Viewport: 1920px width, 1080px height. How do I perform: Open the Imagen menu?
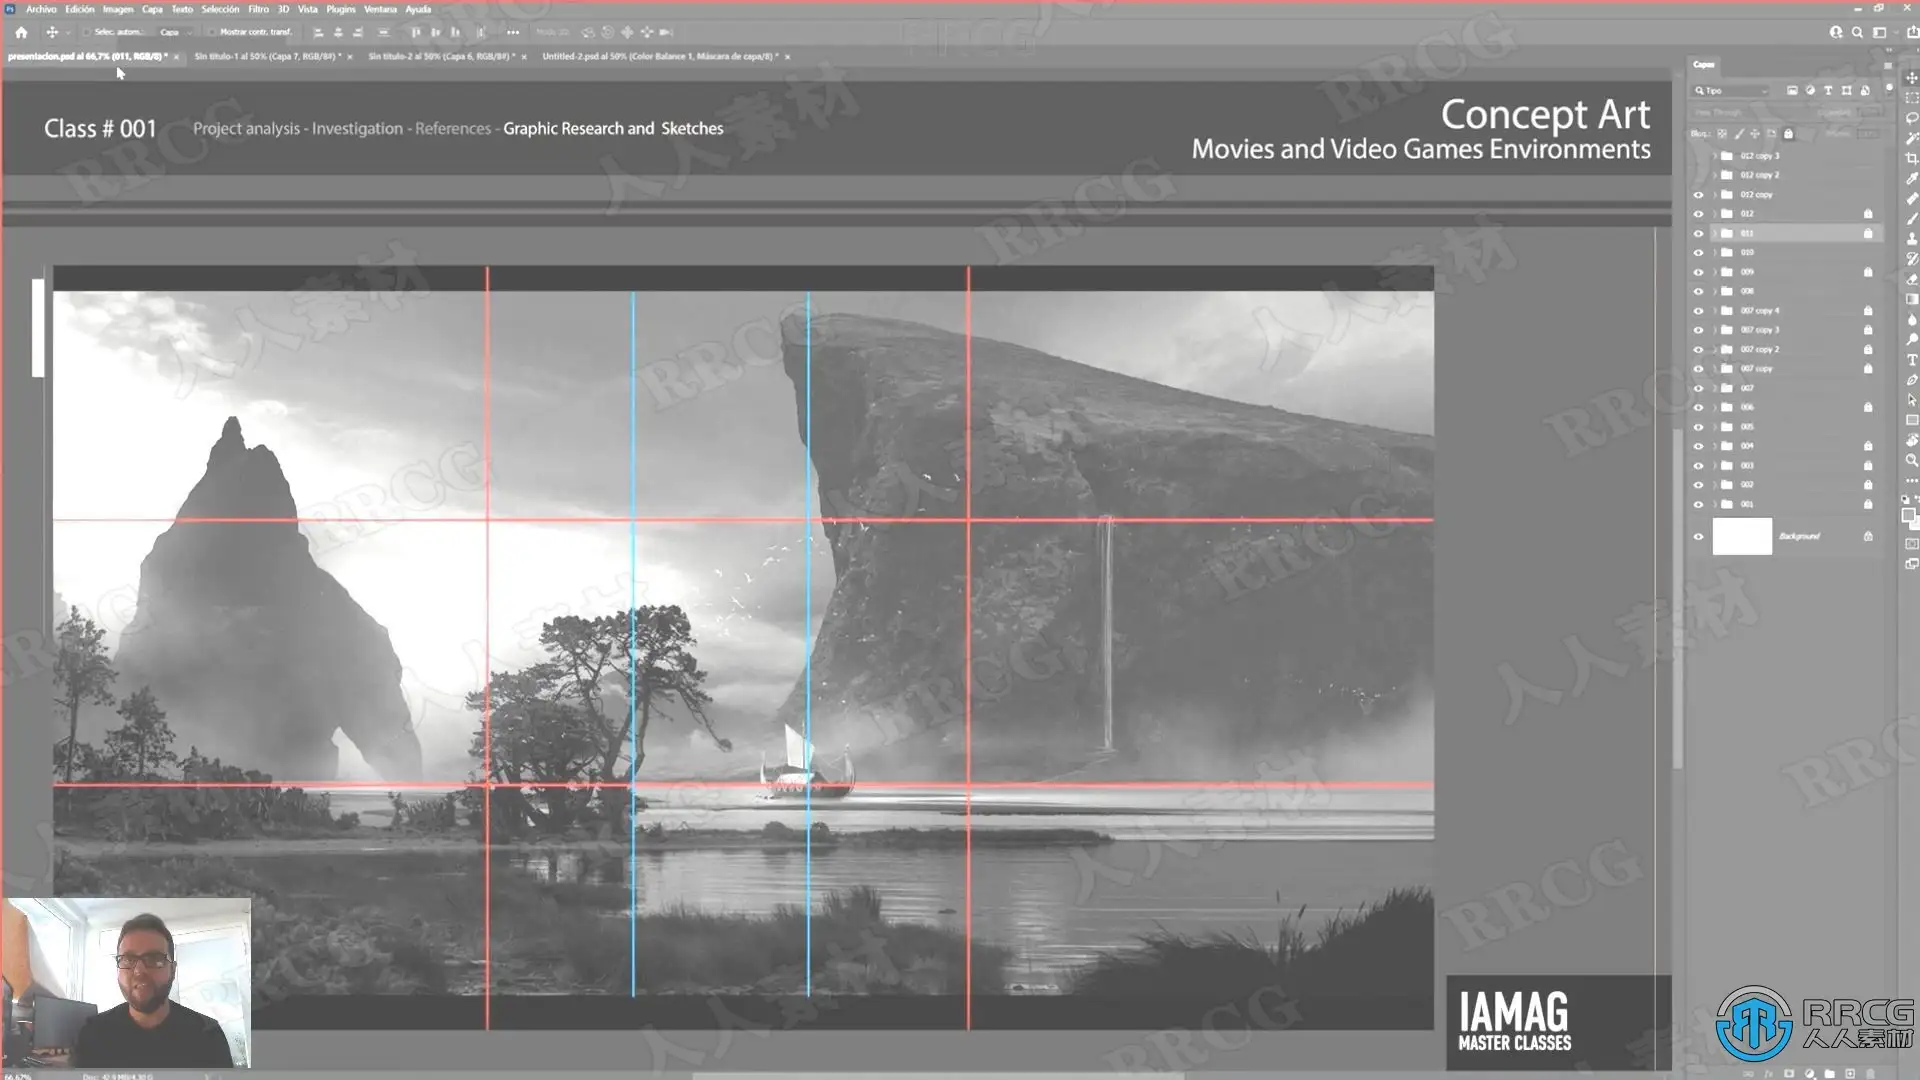(118, 9)
